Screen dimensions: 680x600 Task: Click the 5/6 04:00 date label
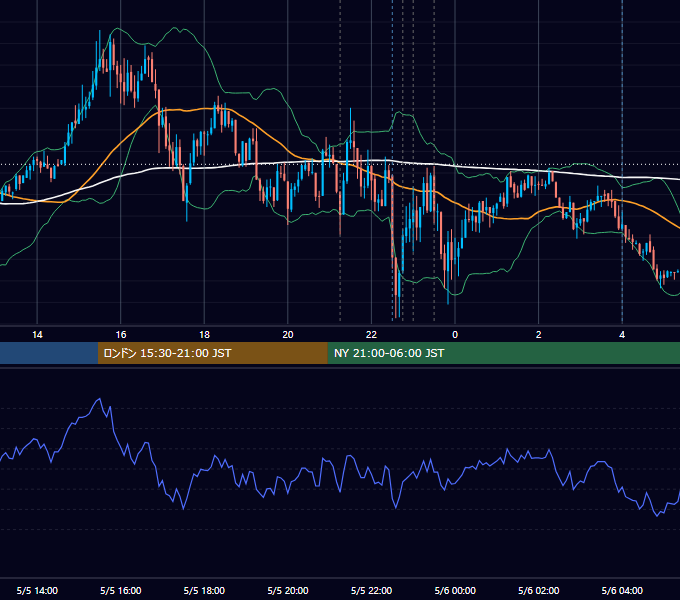click(x=622, y=590)
